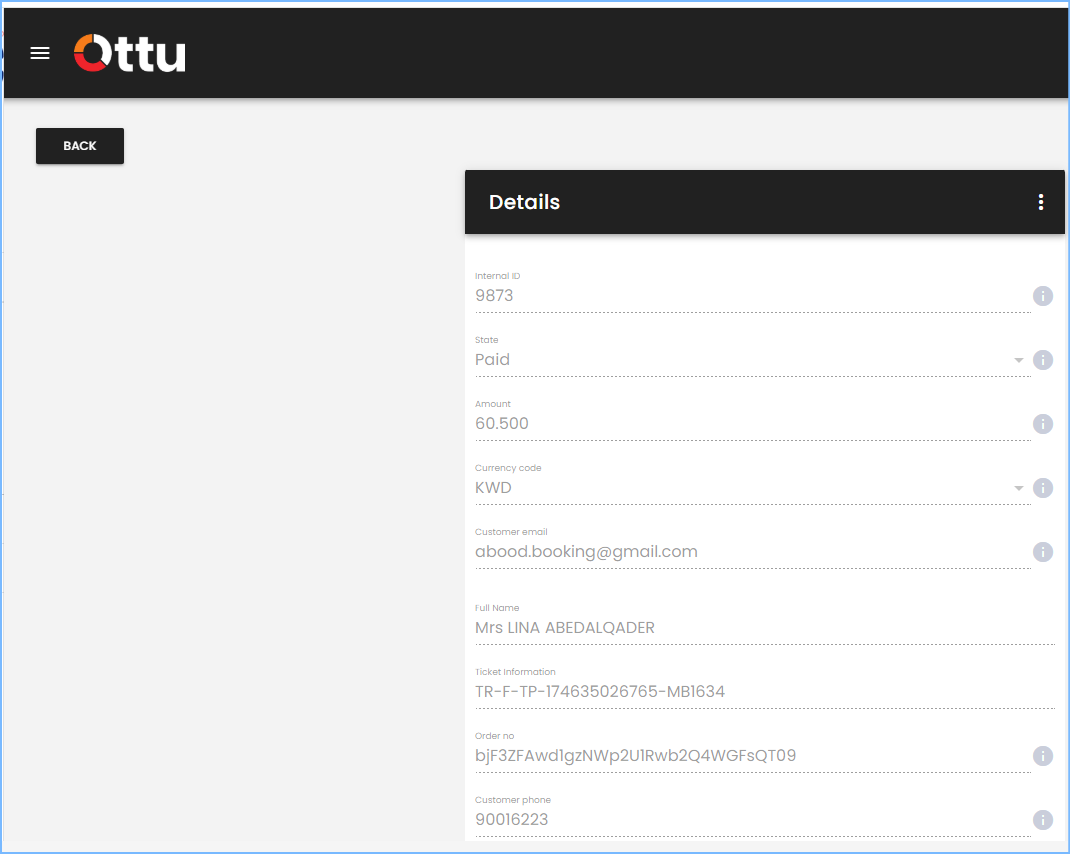
Task: Select the Full Name field value
Action: 764,628
